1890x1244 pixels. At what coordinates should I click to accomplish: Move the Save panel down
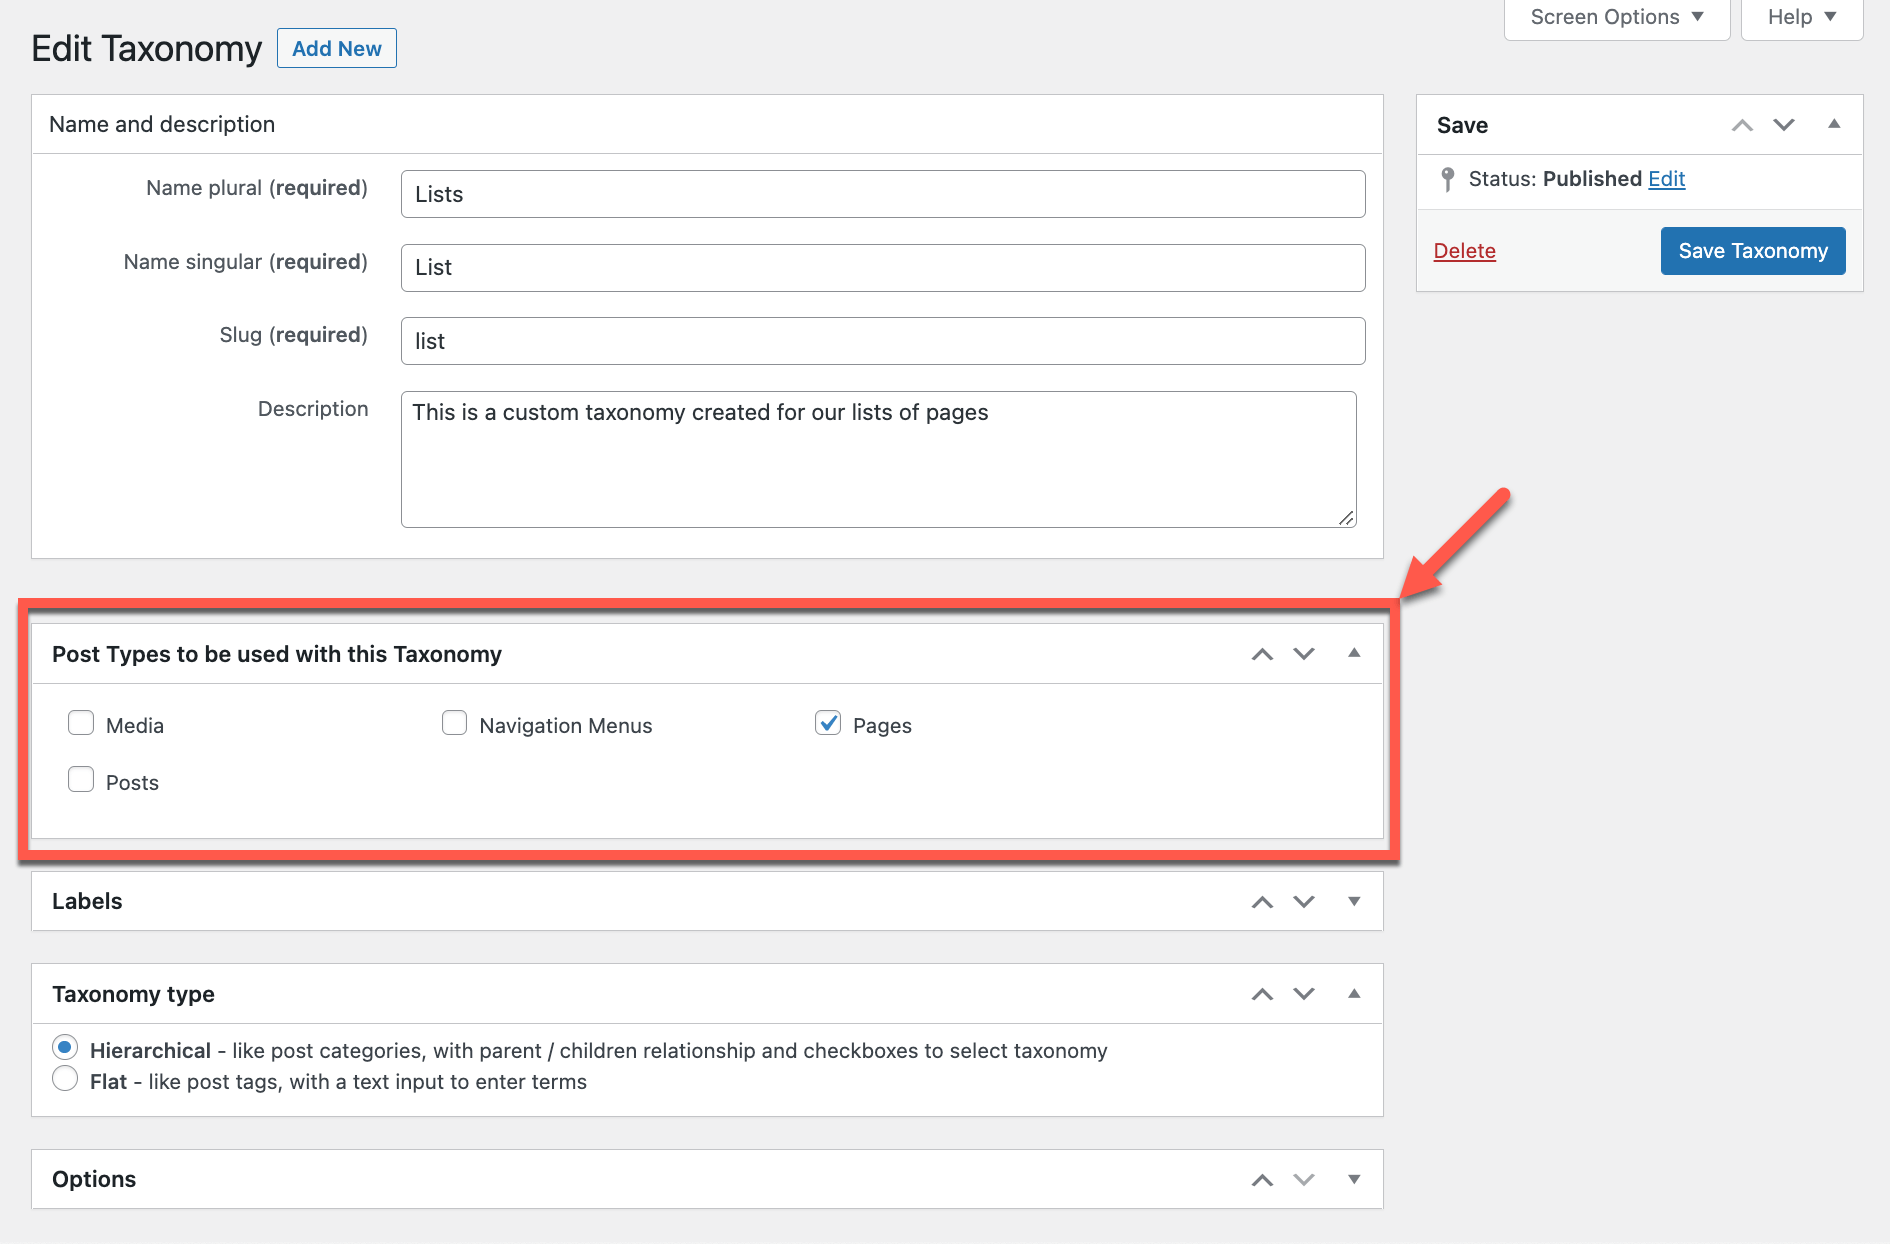click(x=1784, y=125)
